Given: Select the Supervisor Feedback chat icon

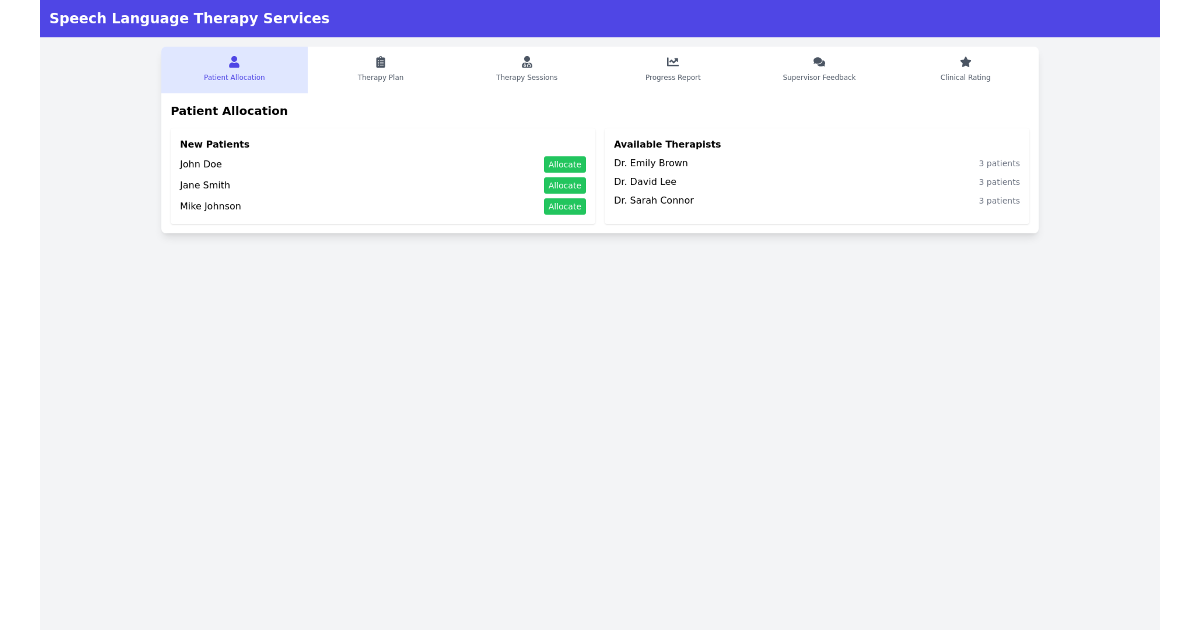Looking at the screenshot, I should click(818, 62).
